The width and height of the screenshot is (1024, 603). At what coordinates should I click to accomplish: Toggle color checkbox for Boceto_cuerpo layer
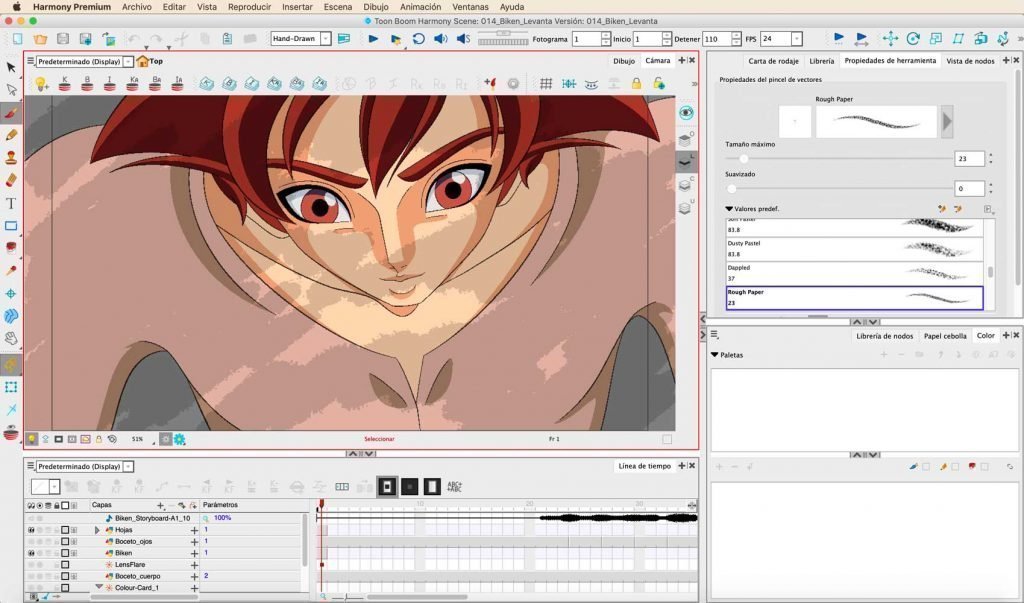tap(65, 576)
